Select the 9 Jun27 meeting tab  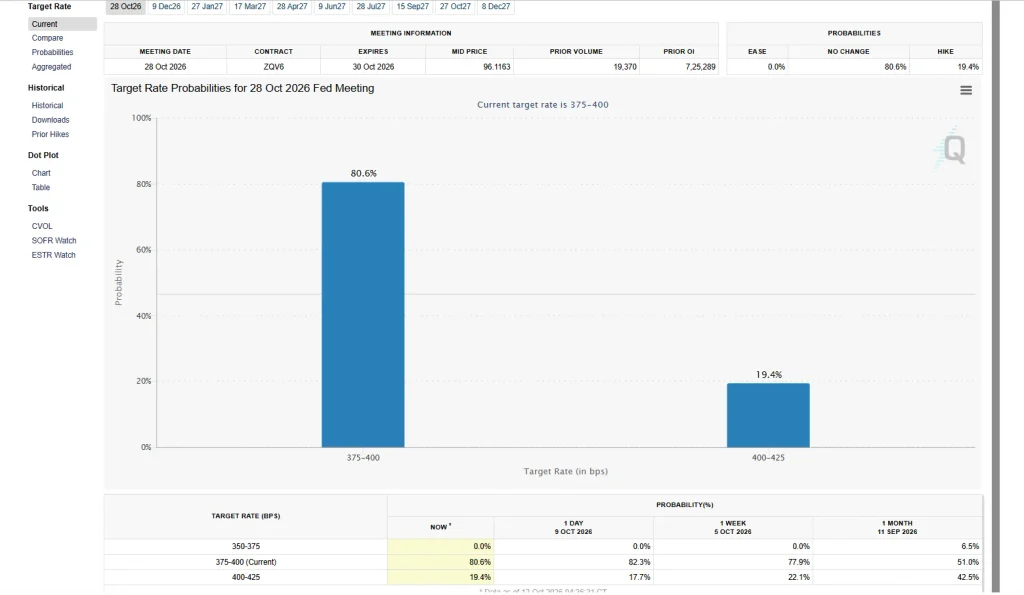click(x=332, y=7)
